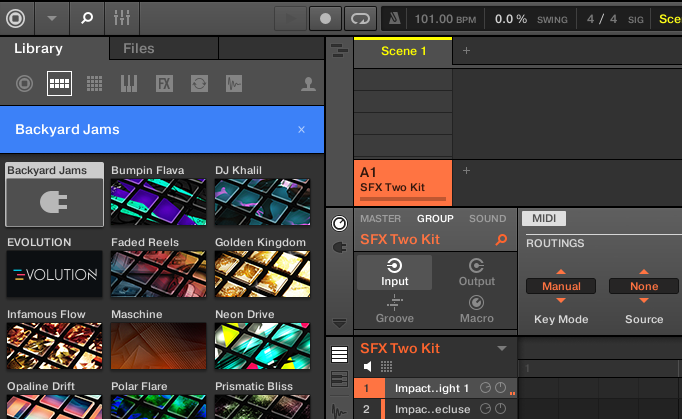Add a new group with plus
Screen dimensions: 682x419
pos(466,171)
